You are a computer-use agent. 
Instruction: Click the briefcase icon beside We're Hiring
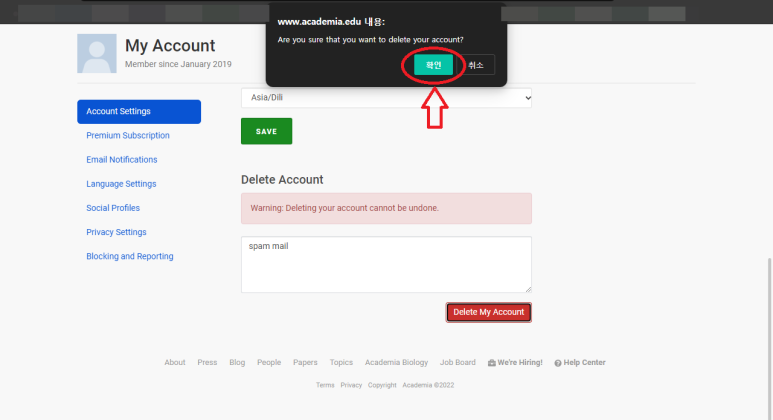click(492, 363)
